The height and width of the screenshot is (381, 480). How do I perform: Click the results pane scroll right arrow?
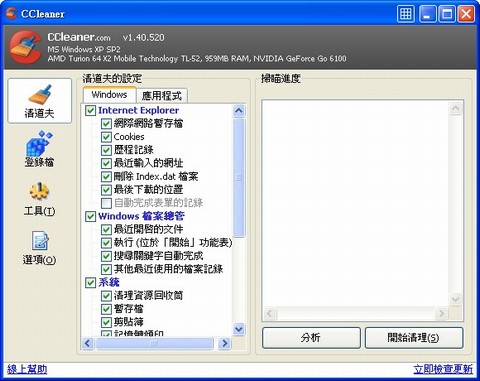click(x=442, y=313)
